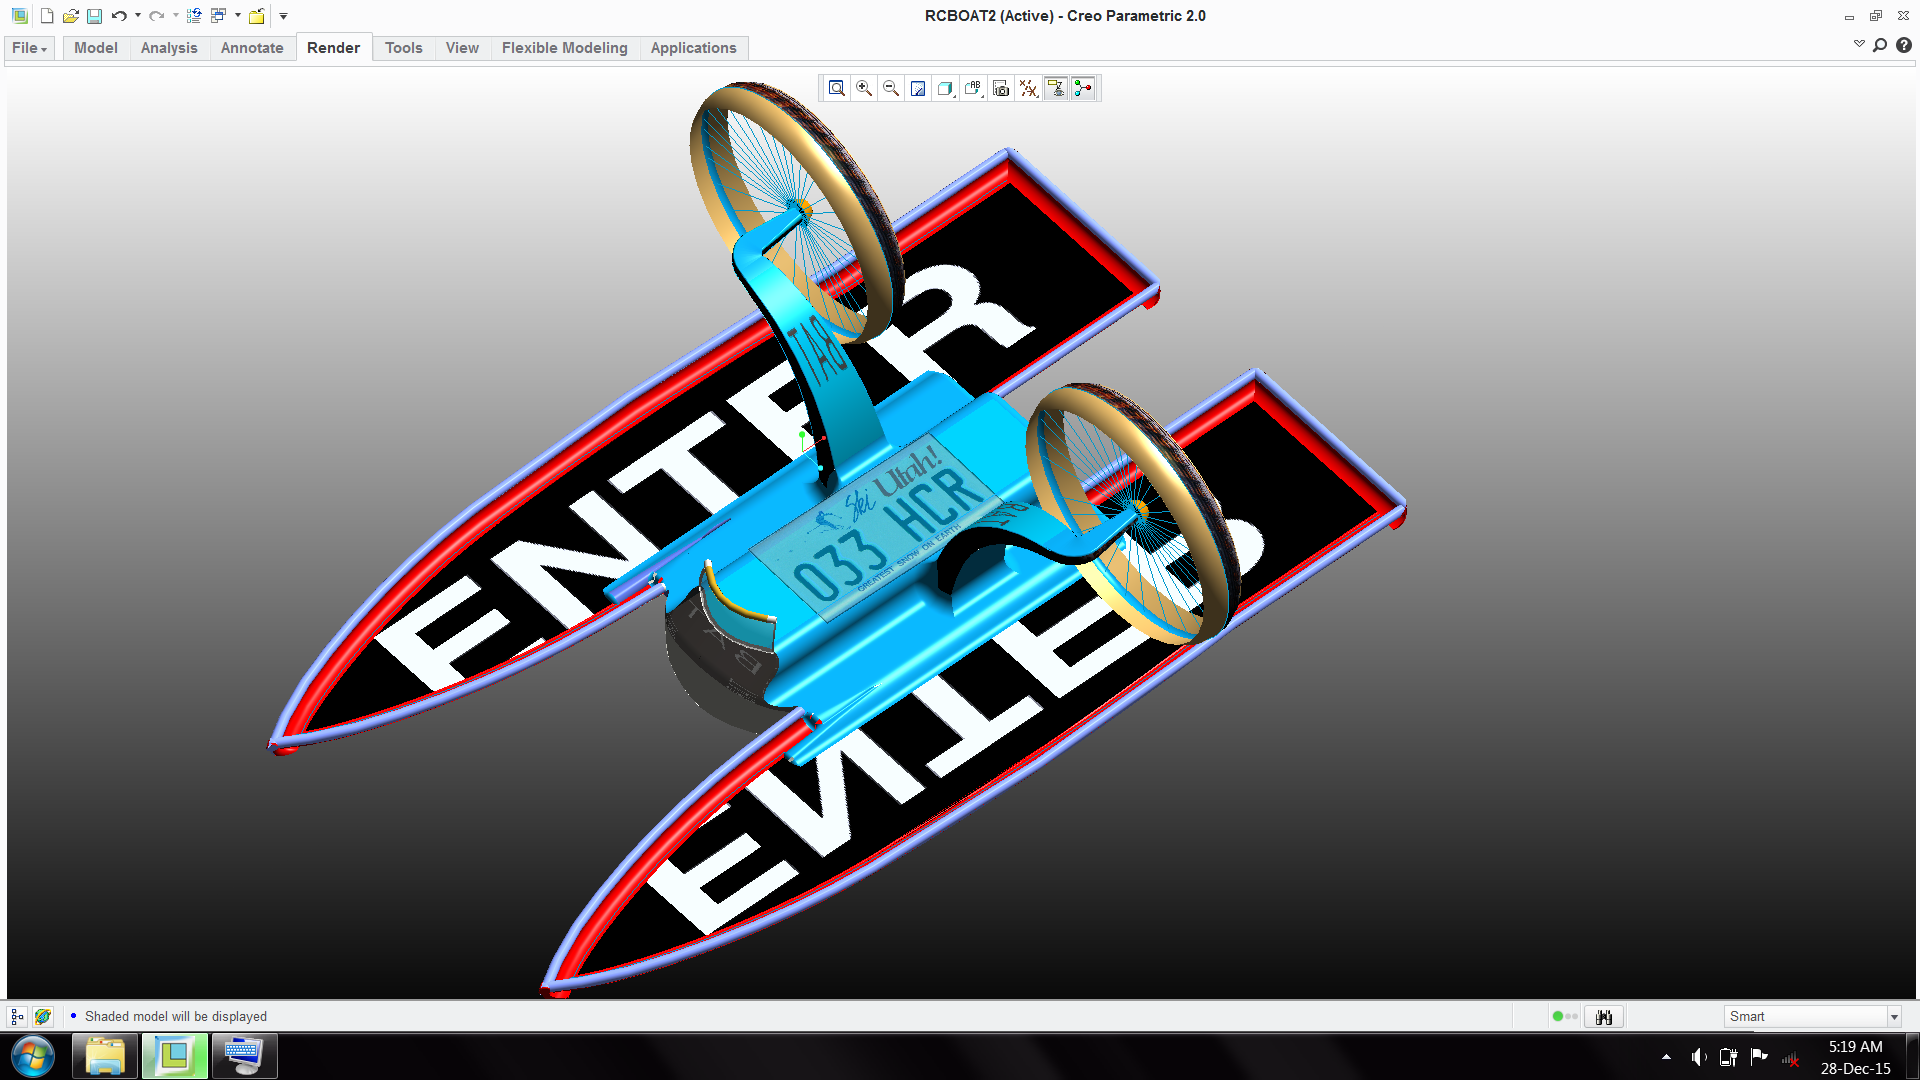Open the Help question mark icon

pos(1904,45)
